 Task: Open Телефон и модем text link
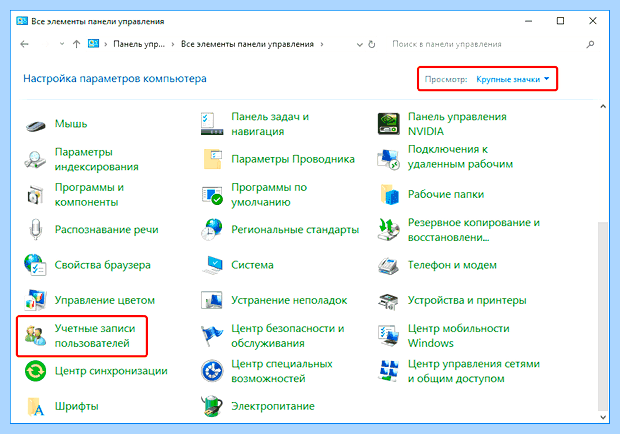pyautogui.click(x=452, y=265)
